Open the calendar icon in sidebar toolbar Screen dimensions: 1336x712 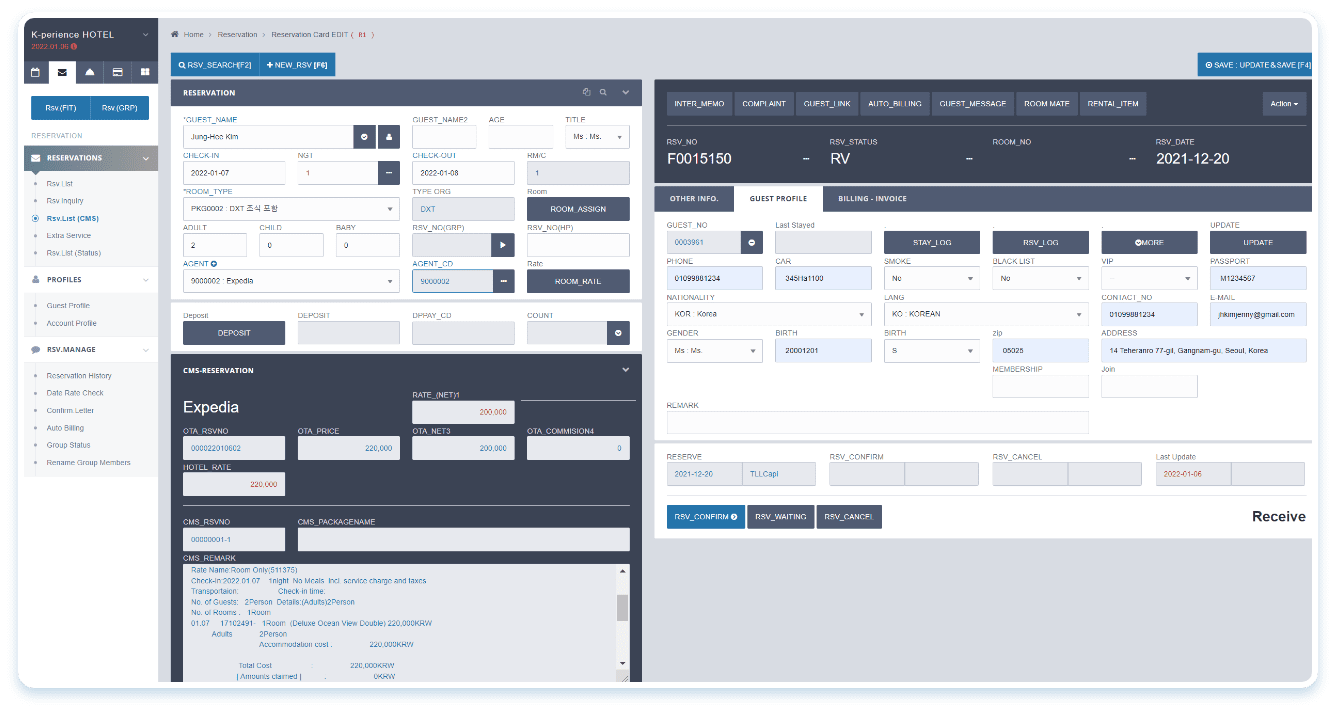tap(36, 72)
